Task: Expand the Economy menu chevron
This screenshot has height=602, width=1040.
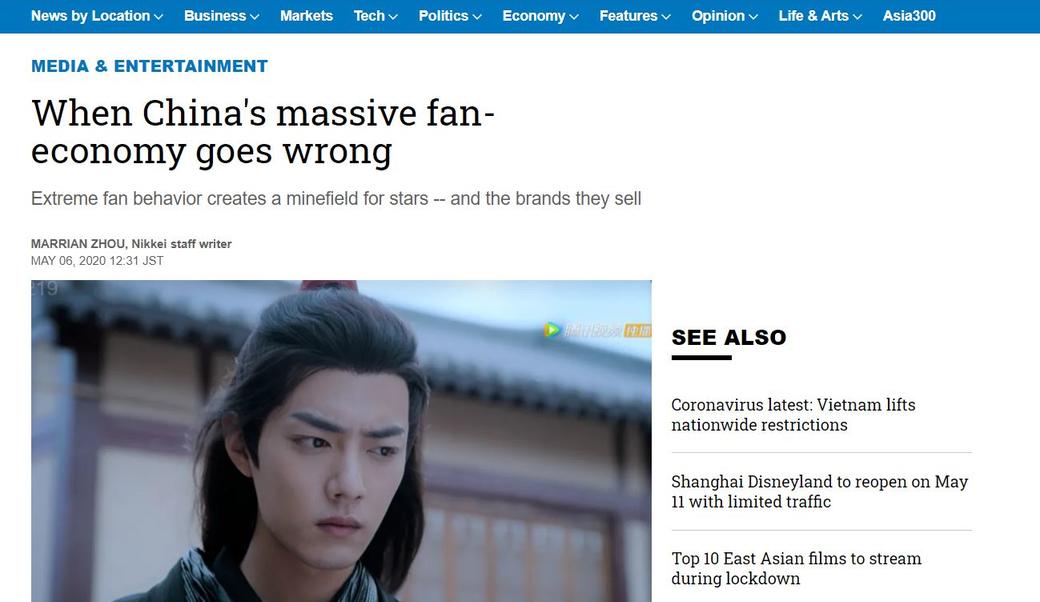Action: click(x=574, y=17)
